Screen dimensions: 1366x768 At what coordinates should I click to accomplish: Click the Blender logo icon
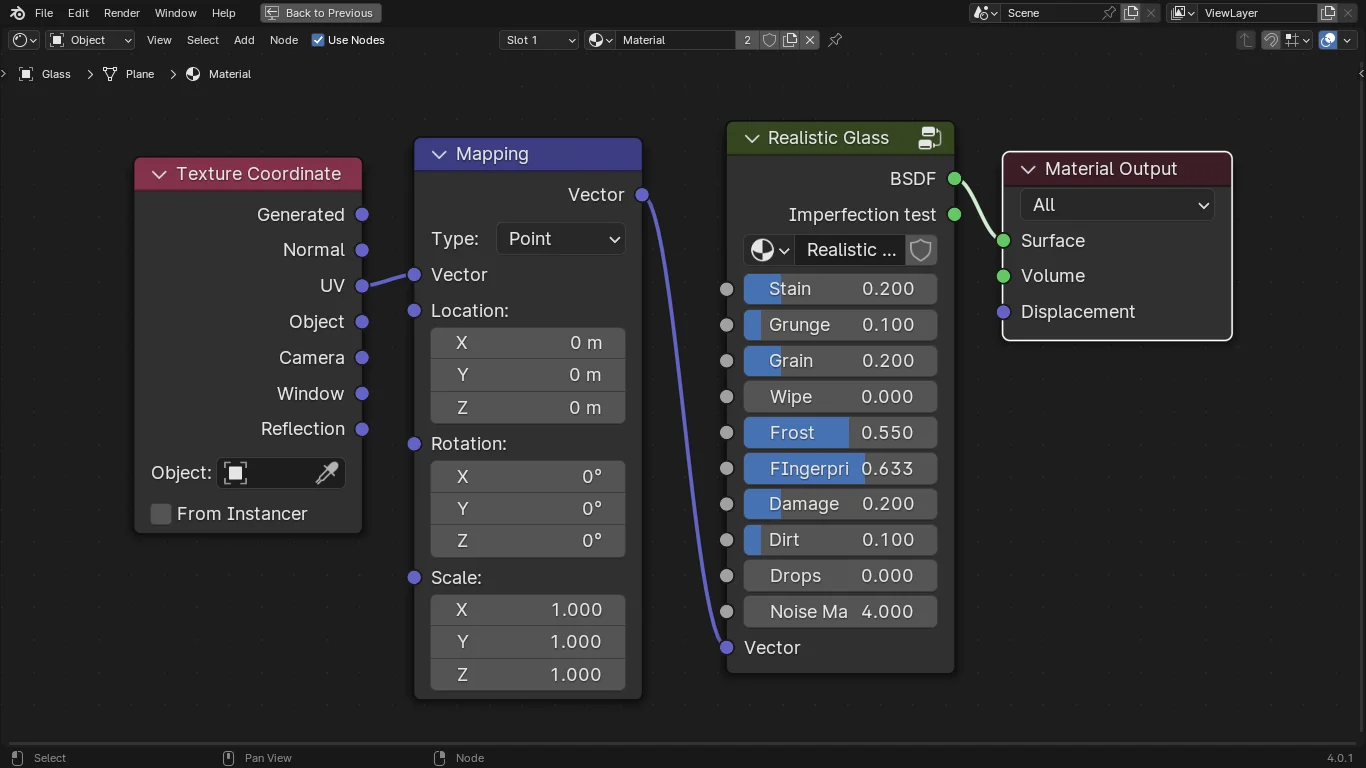coord(17,13)
